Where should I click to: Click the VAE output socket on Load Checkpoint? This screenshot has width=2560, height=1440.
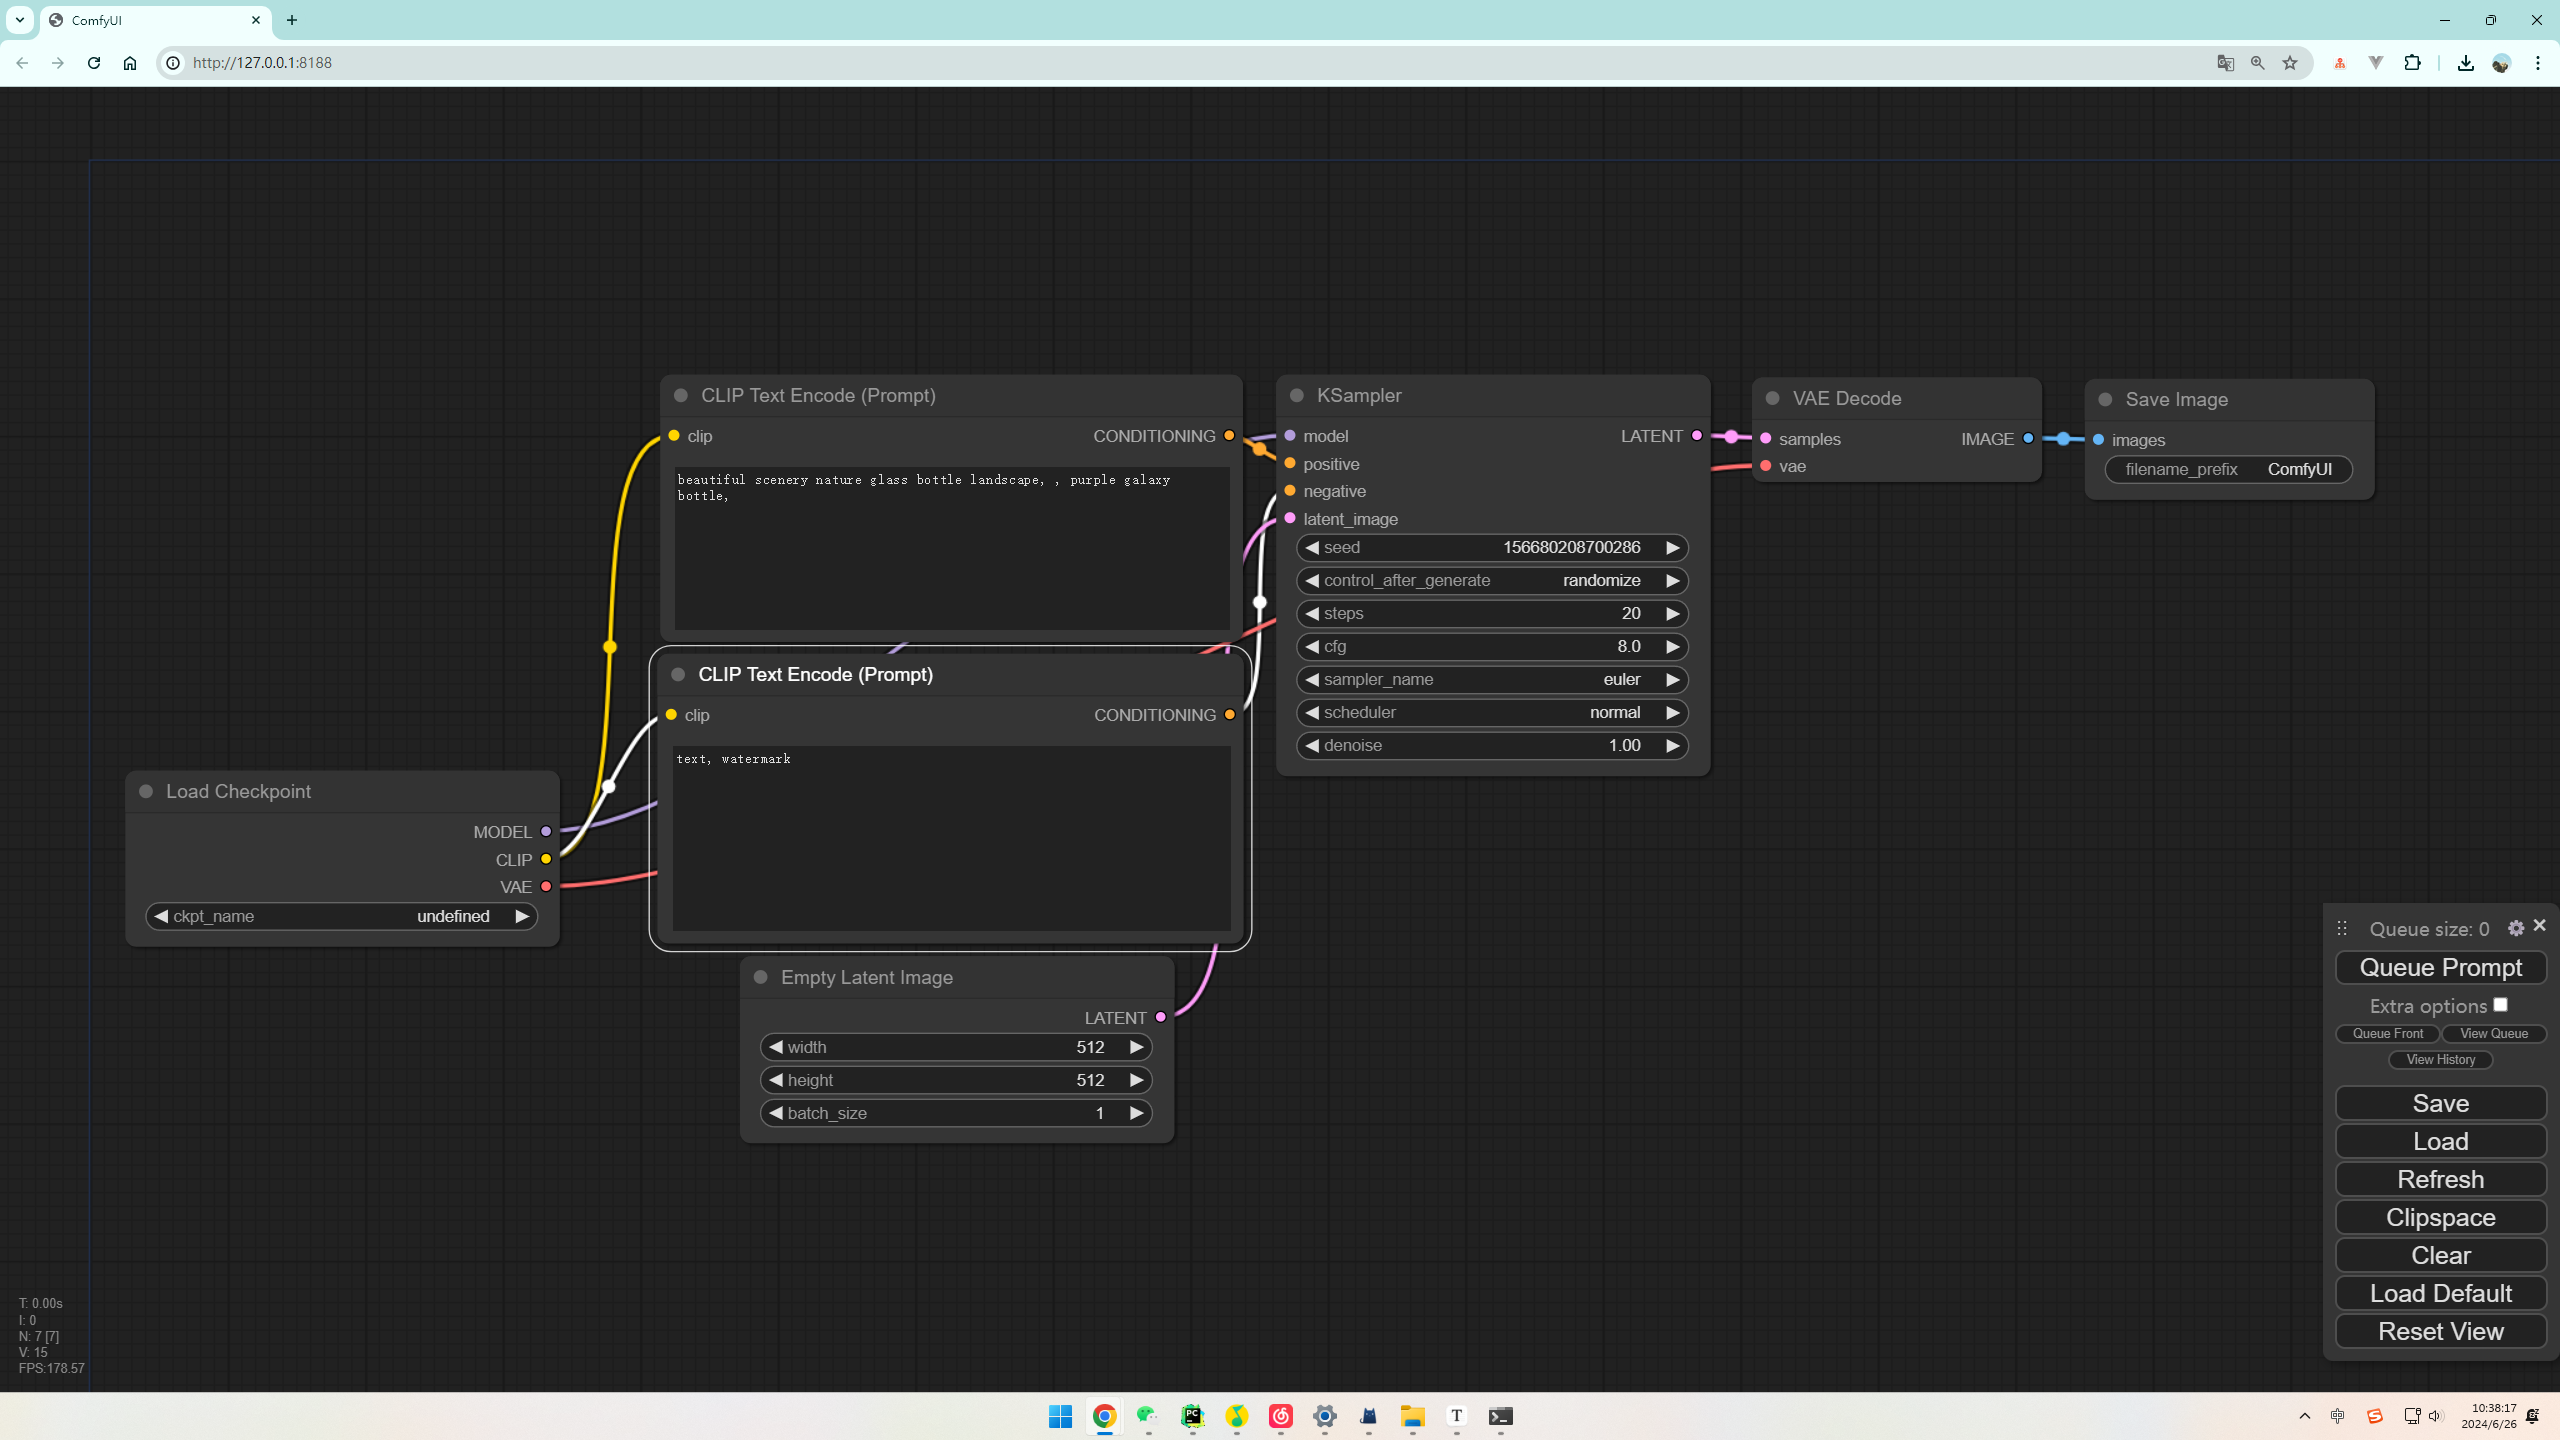tap(546, 886)
